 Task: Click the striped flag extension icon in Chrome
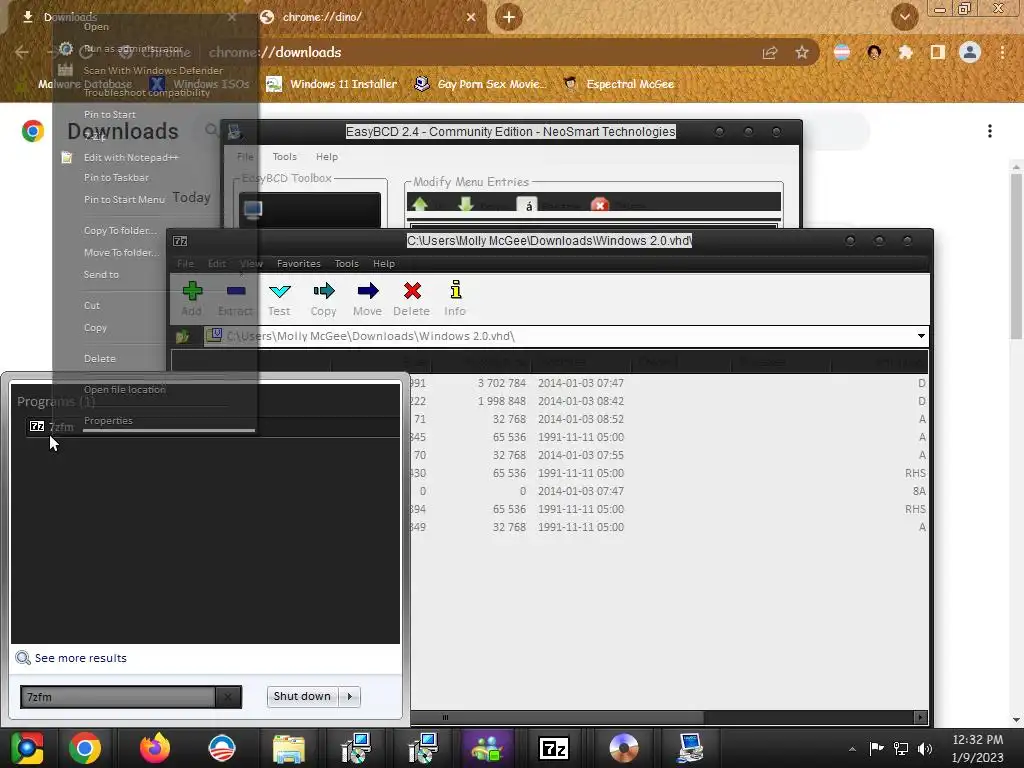pos(842,52)
